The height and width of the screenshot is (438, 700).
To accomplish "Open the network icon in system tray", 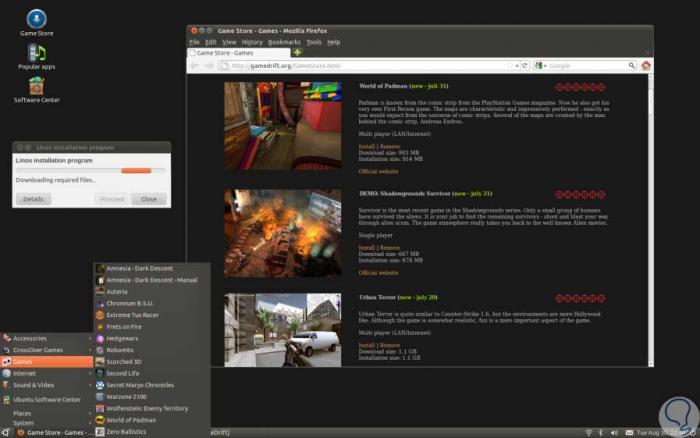I will point(588,432).
